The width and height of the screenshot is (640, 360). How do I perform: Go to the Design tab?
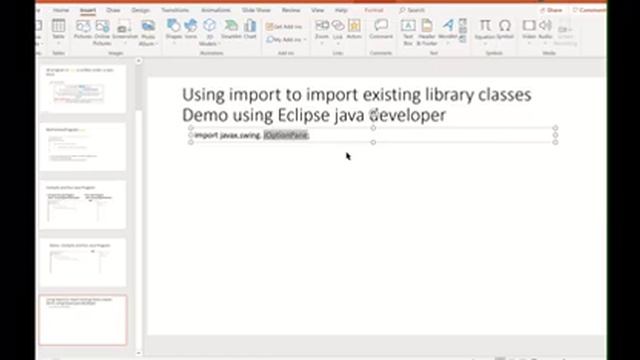tap(140, 10)
